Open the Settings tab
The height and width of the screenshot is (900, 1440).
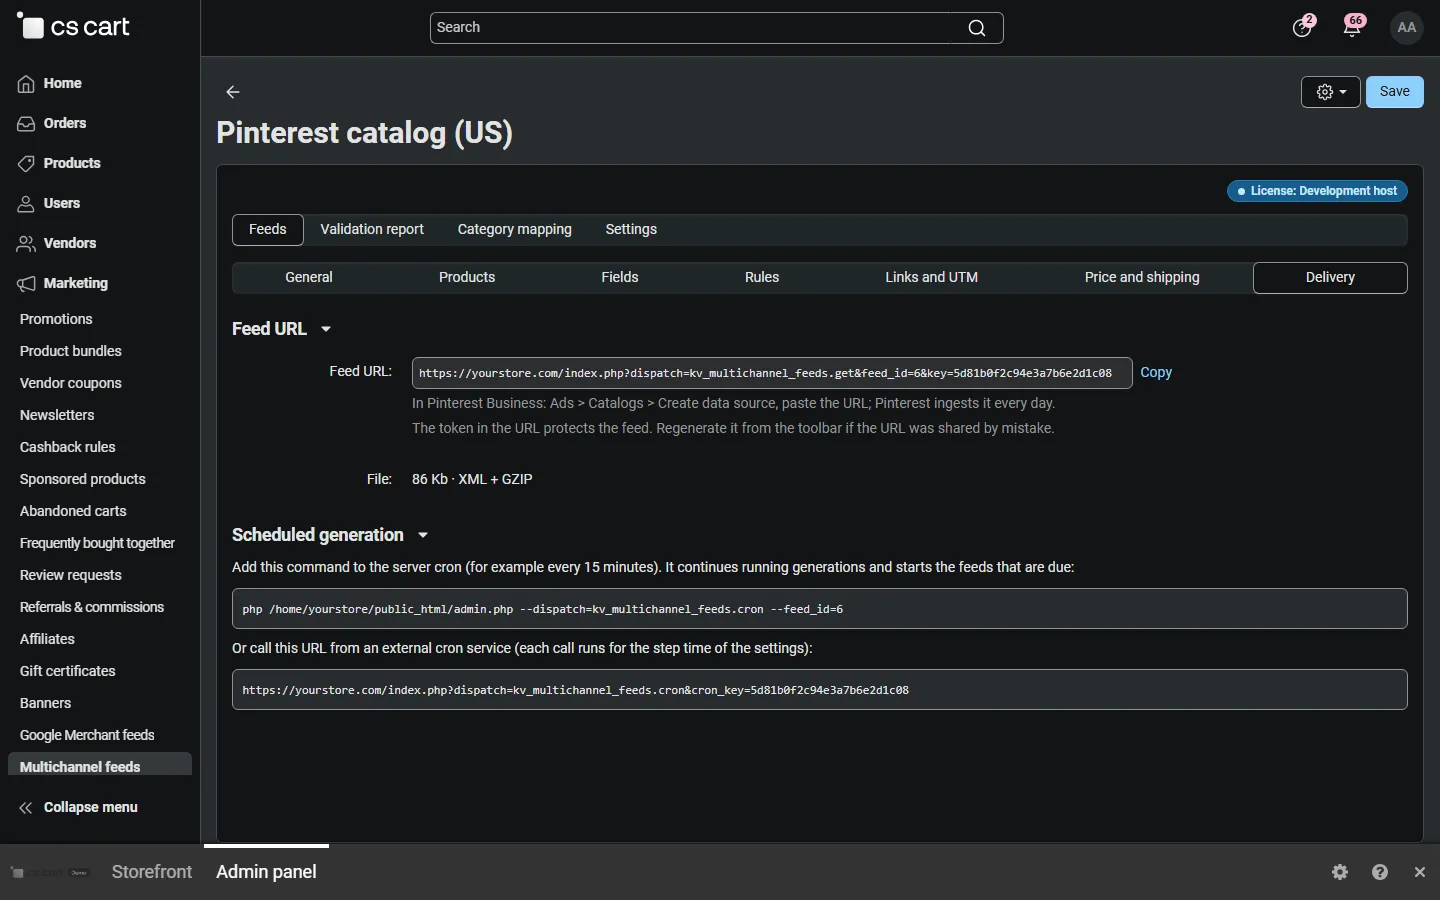[x=631, y=229]
